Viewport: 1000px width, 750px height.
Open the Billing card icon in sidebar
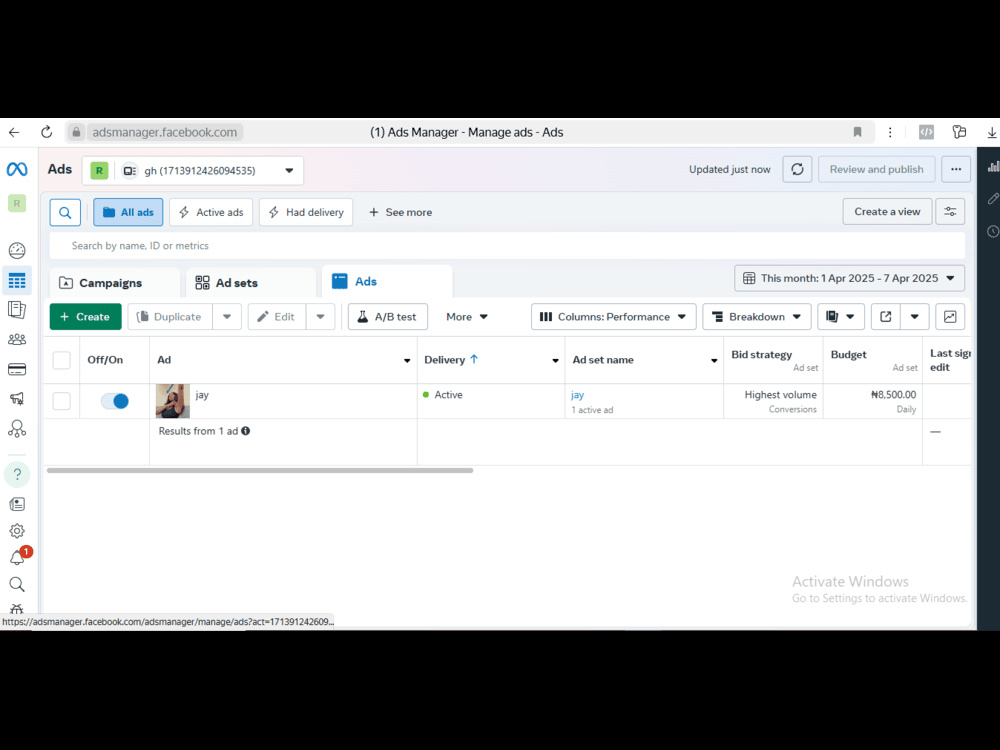[x=17, y=369]
